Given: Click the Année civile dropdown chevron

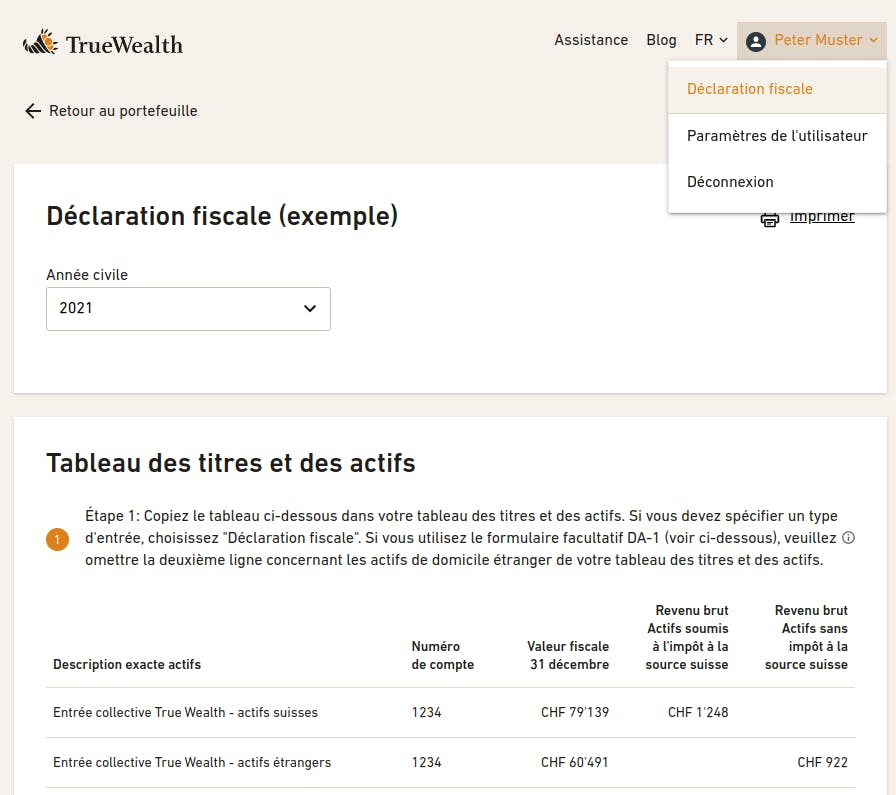Looking at the screenshot, I should coord(310,309).
